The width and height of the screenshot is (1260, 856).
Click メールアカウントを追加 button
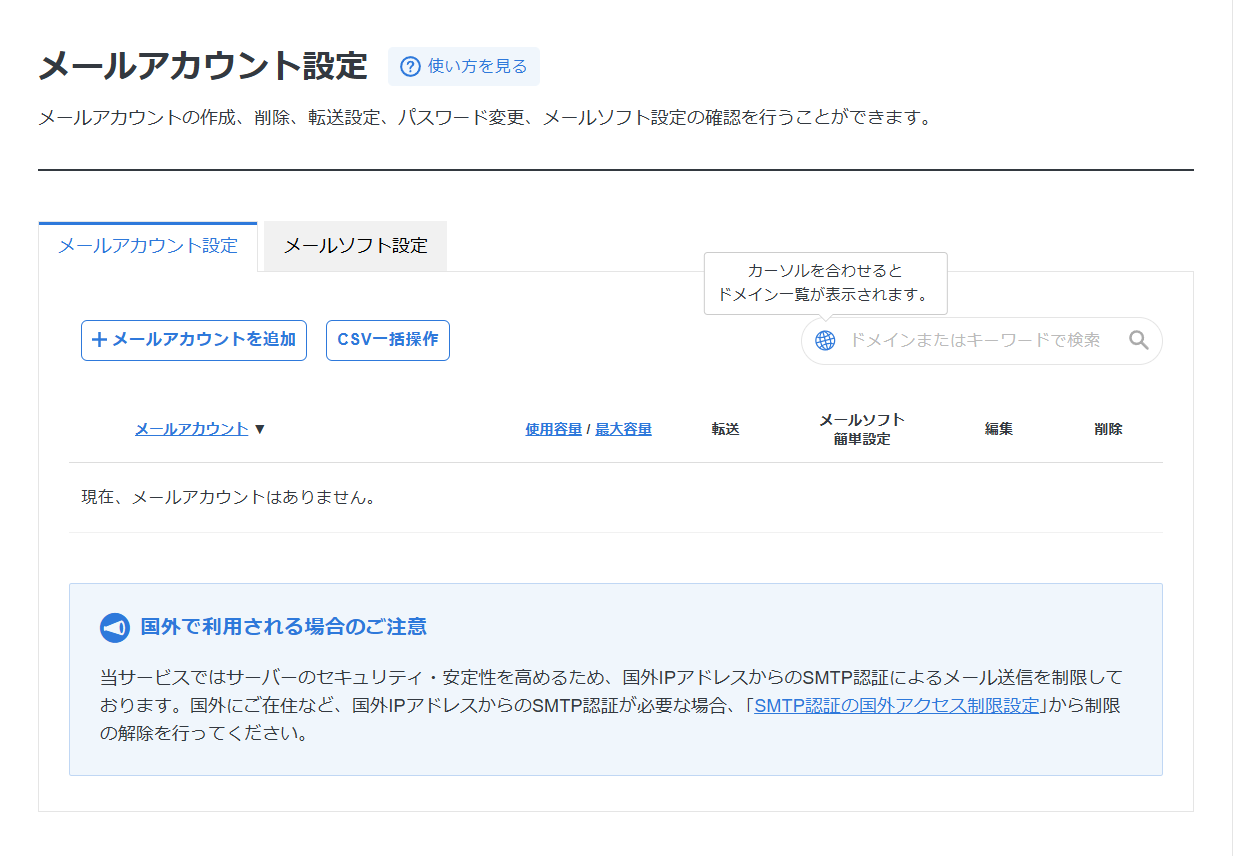[x=194, y=340]
